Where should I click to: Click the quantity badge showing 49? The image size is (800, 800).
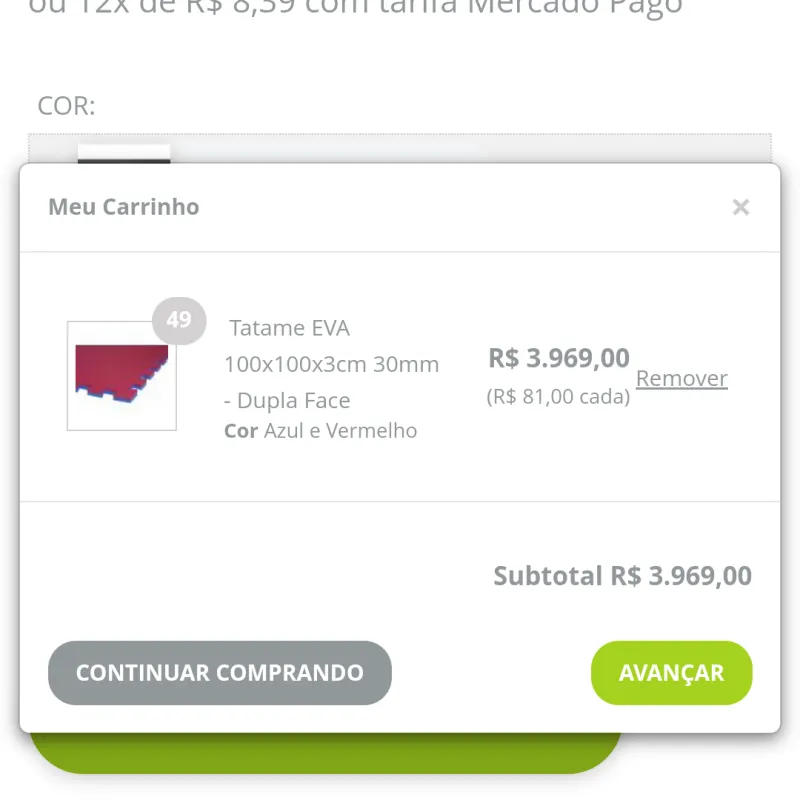pos(180,320)
